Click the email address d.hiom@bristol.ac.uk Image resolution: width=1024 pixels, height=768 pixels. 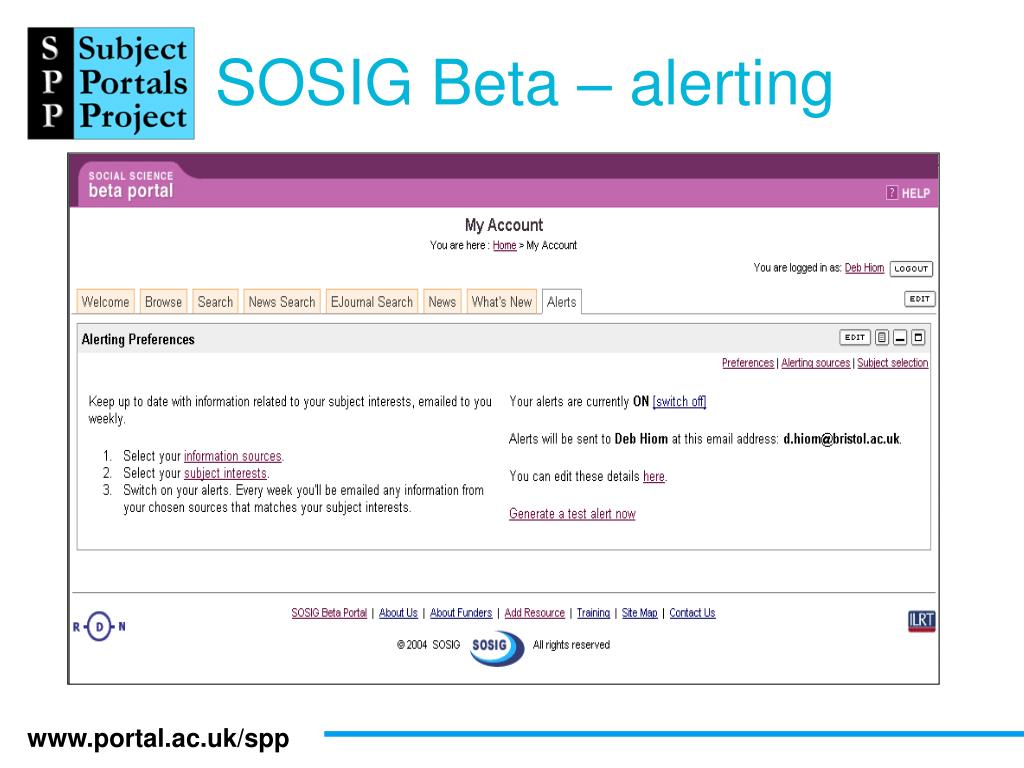[x=841, y=439]
